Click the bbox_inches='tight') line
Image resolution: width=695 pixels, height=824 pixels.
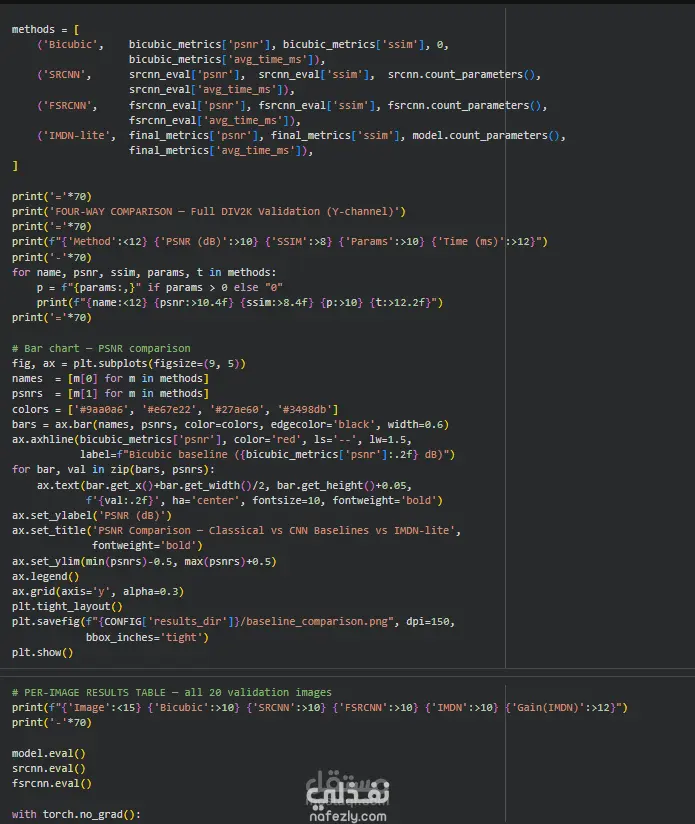tap(147, 637)
